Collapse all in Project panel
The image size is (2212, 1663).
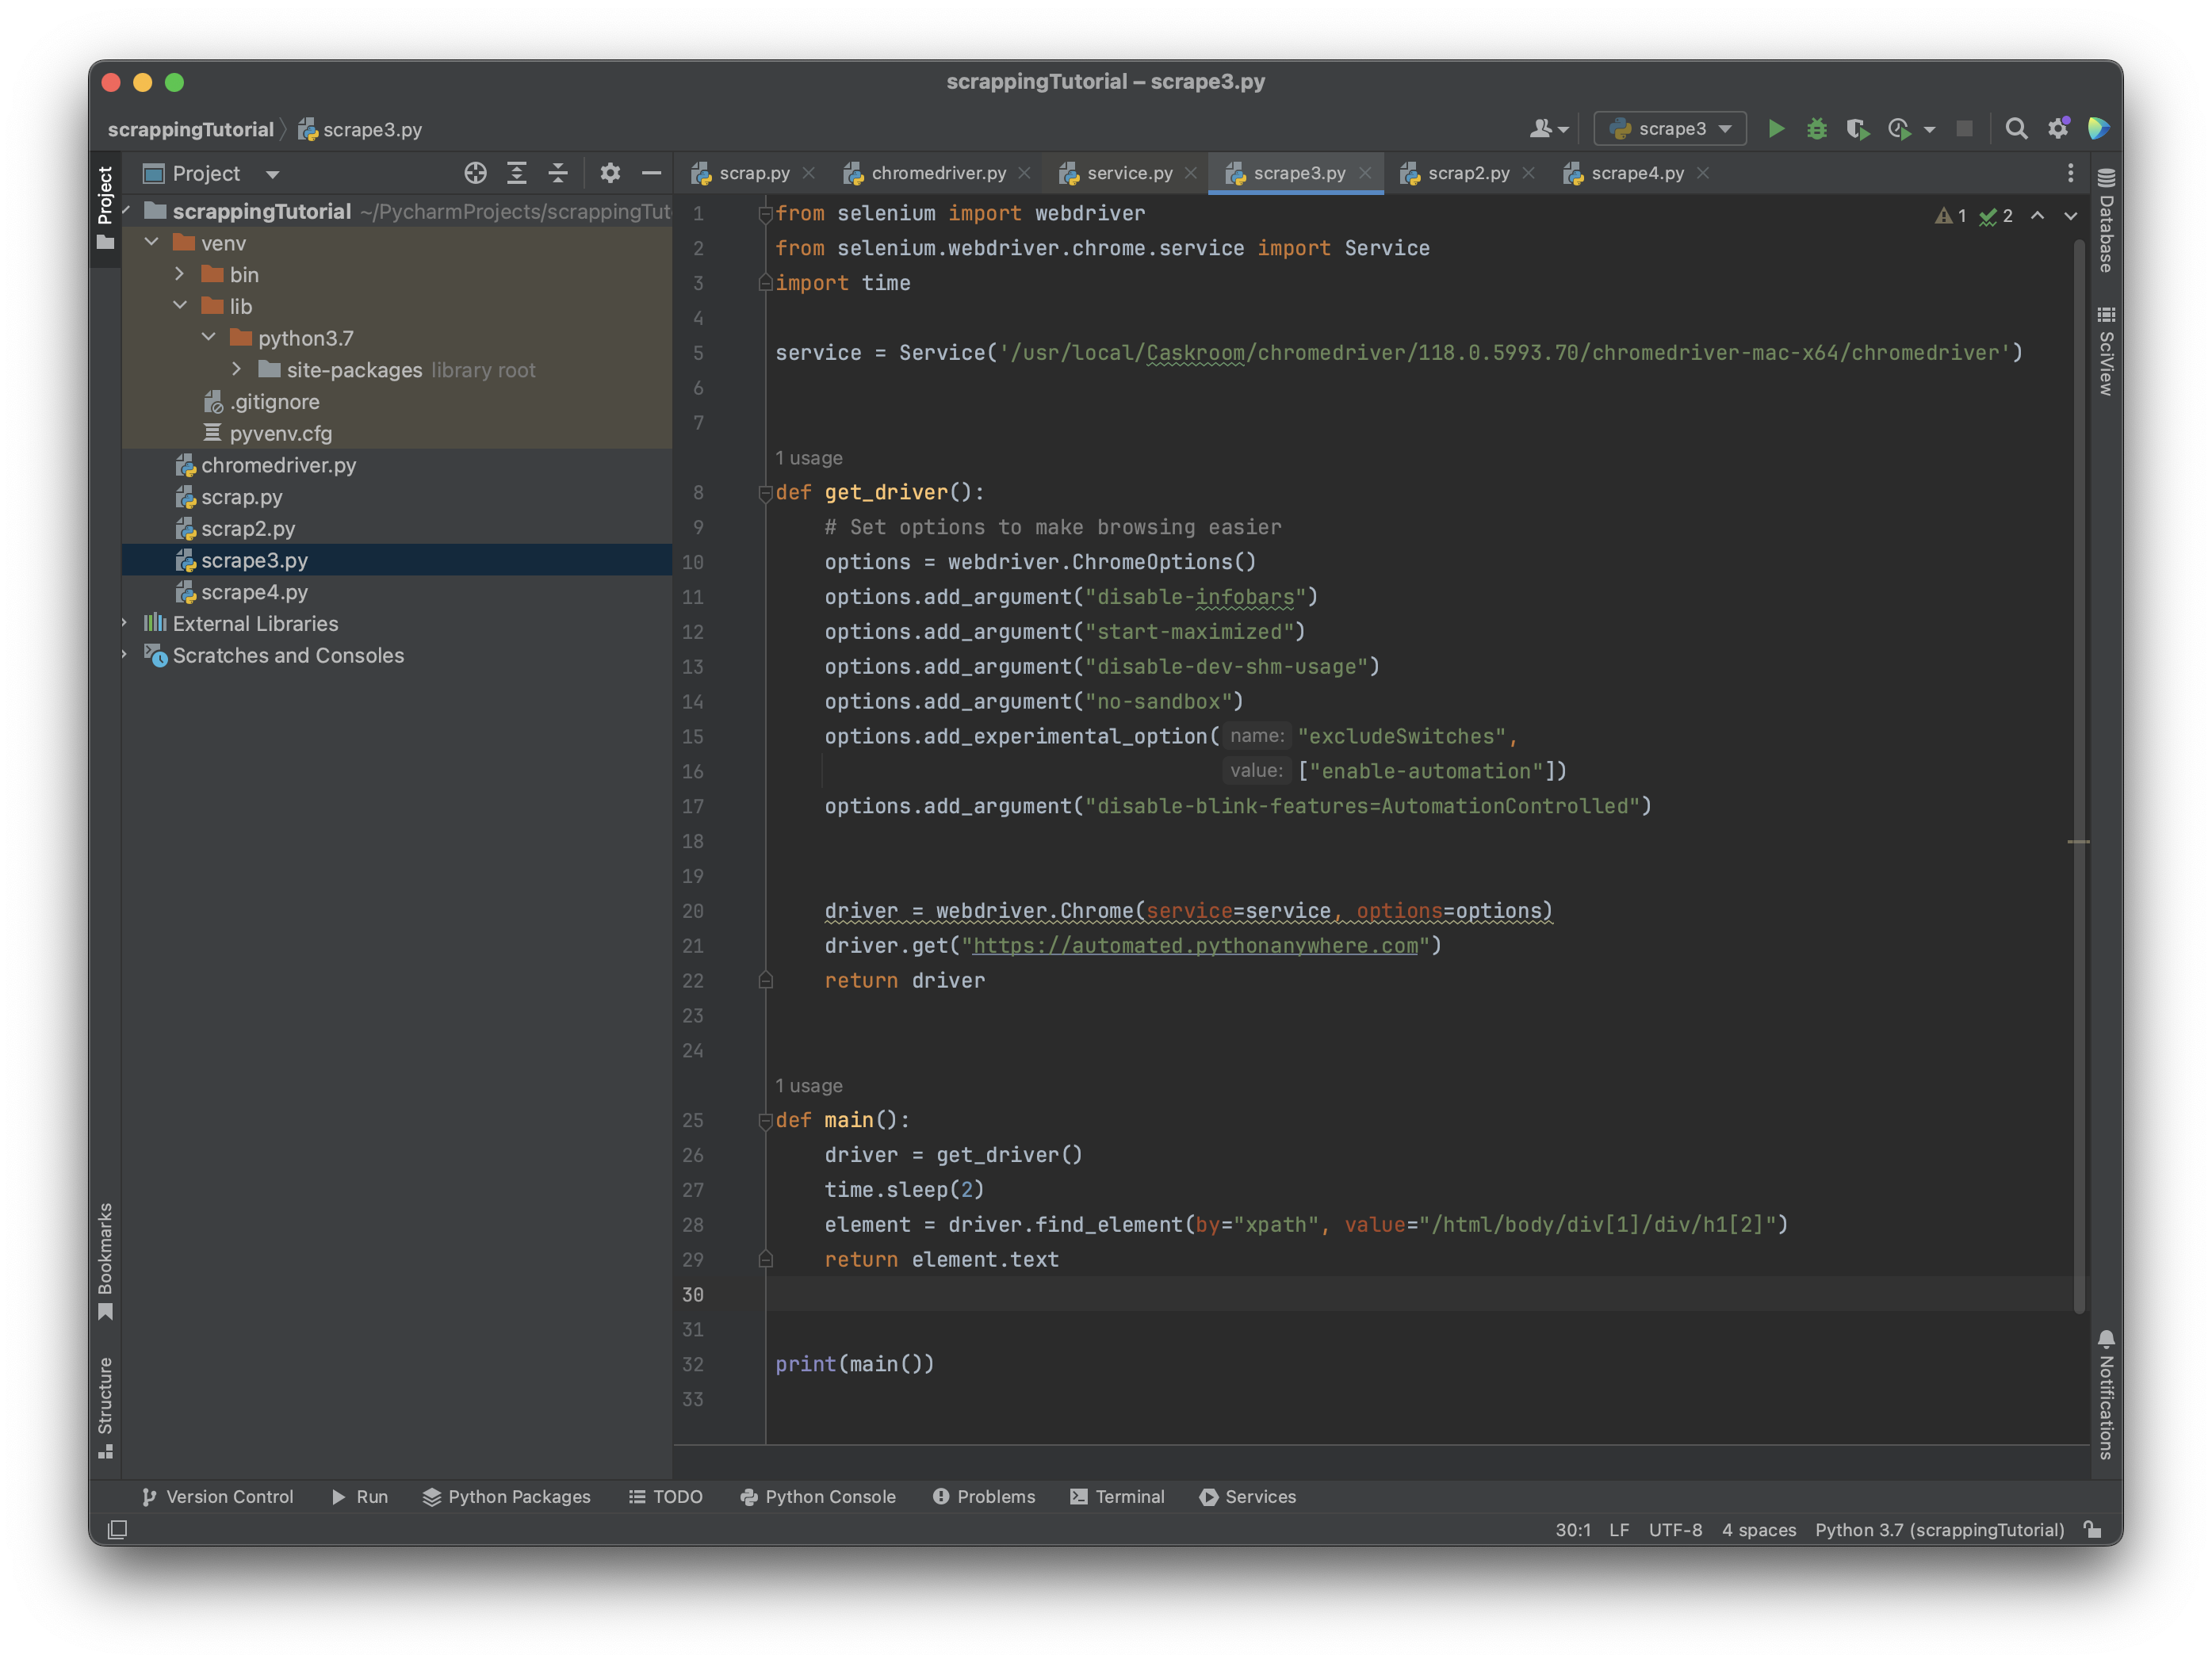[x=558, y=173]
